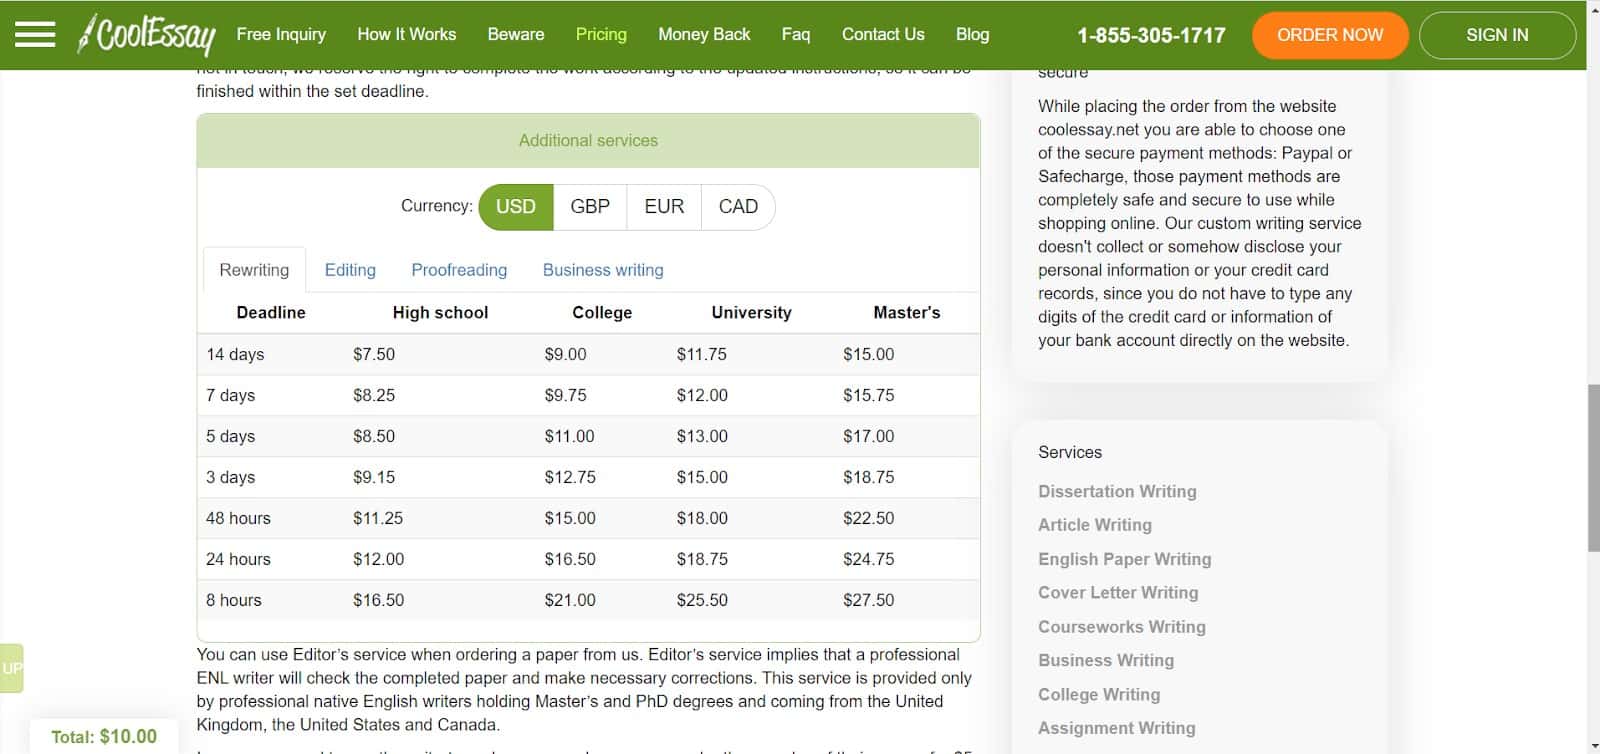Click the phone number 1-855-305-1717
The image size is (1600, 754).
[1151, 35]
